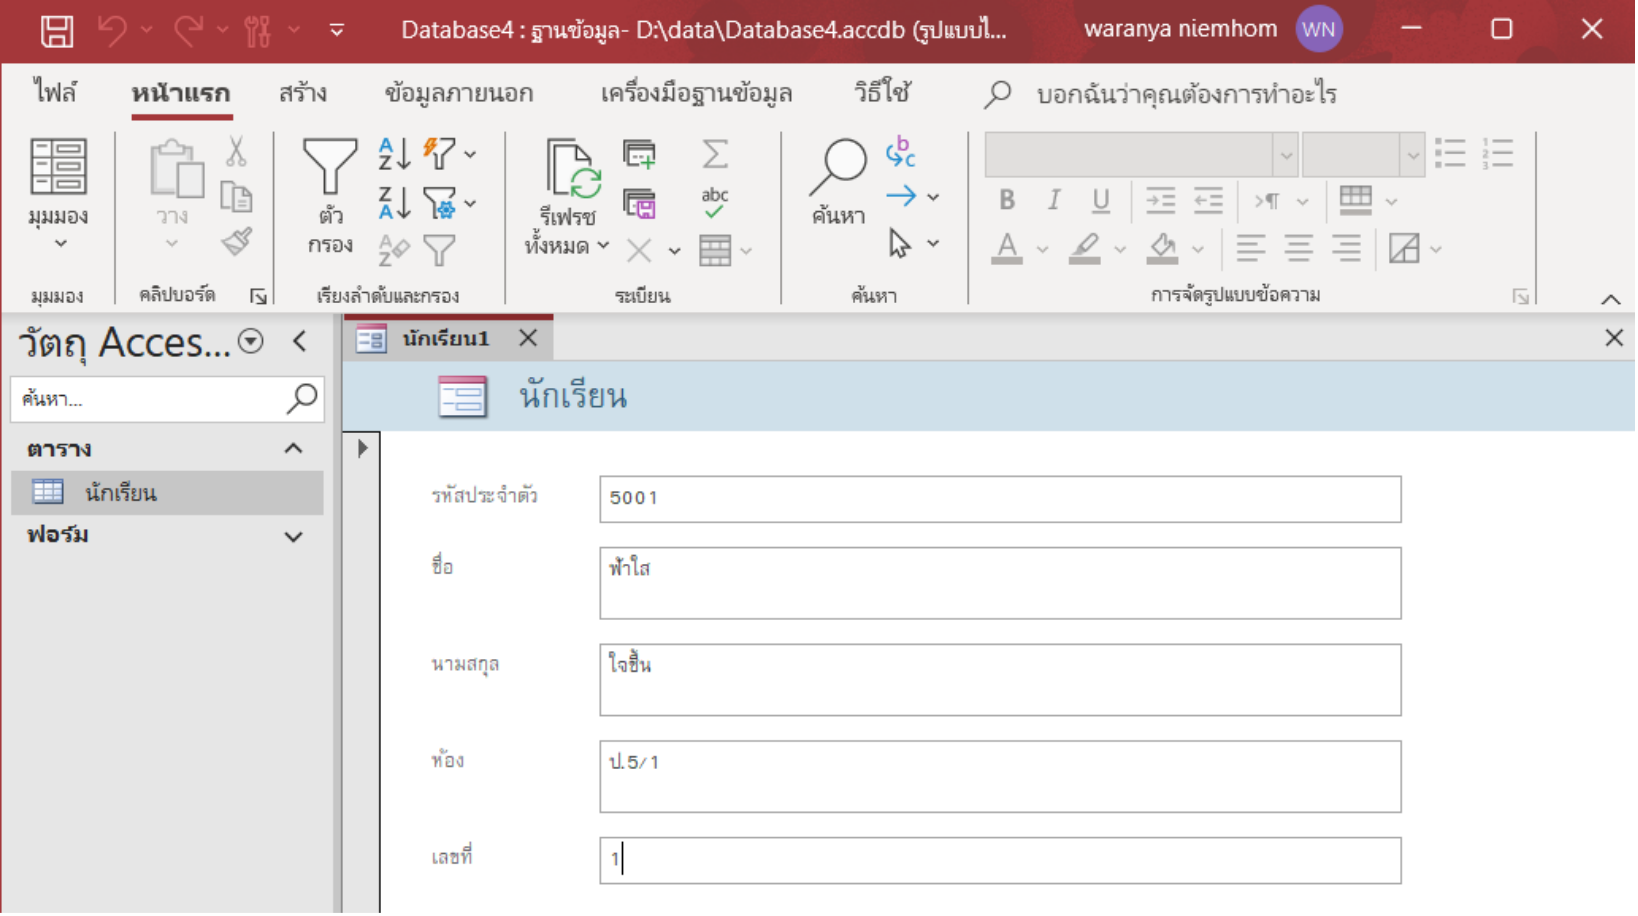
Task: Toggle Italic text formatting
Action: pyautogui.click(x=1054, y=201)
